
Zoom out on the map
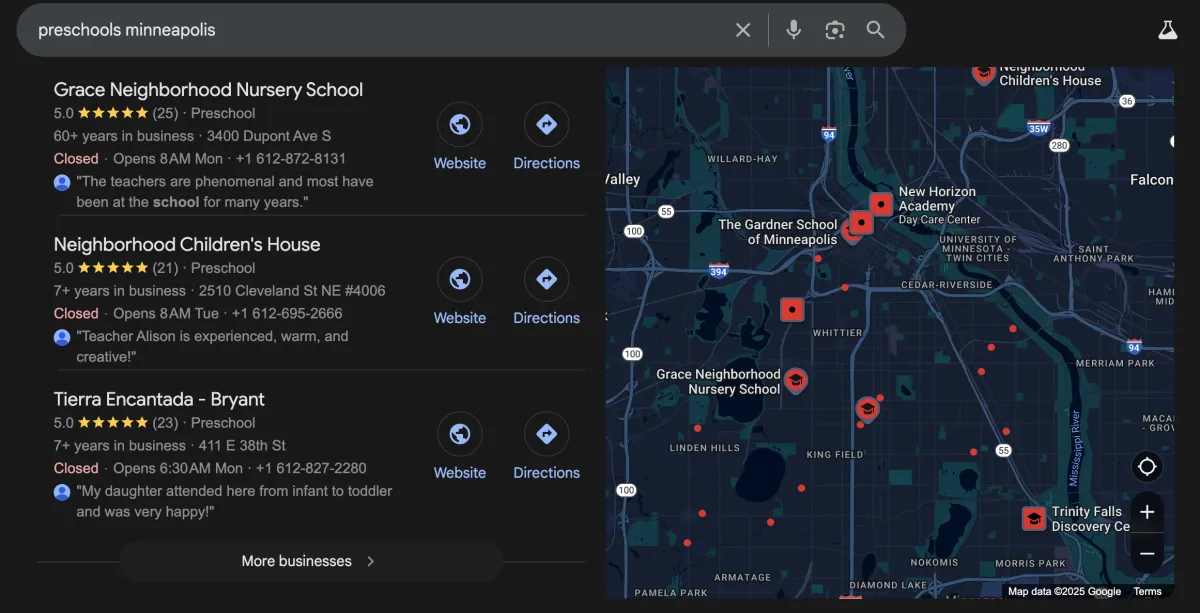click(x=1147, y=553)
